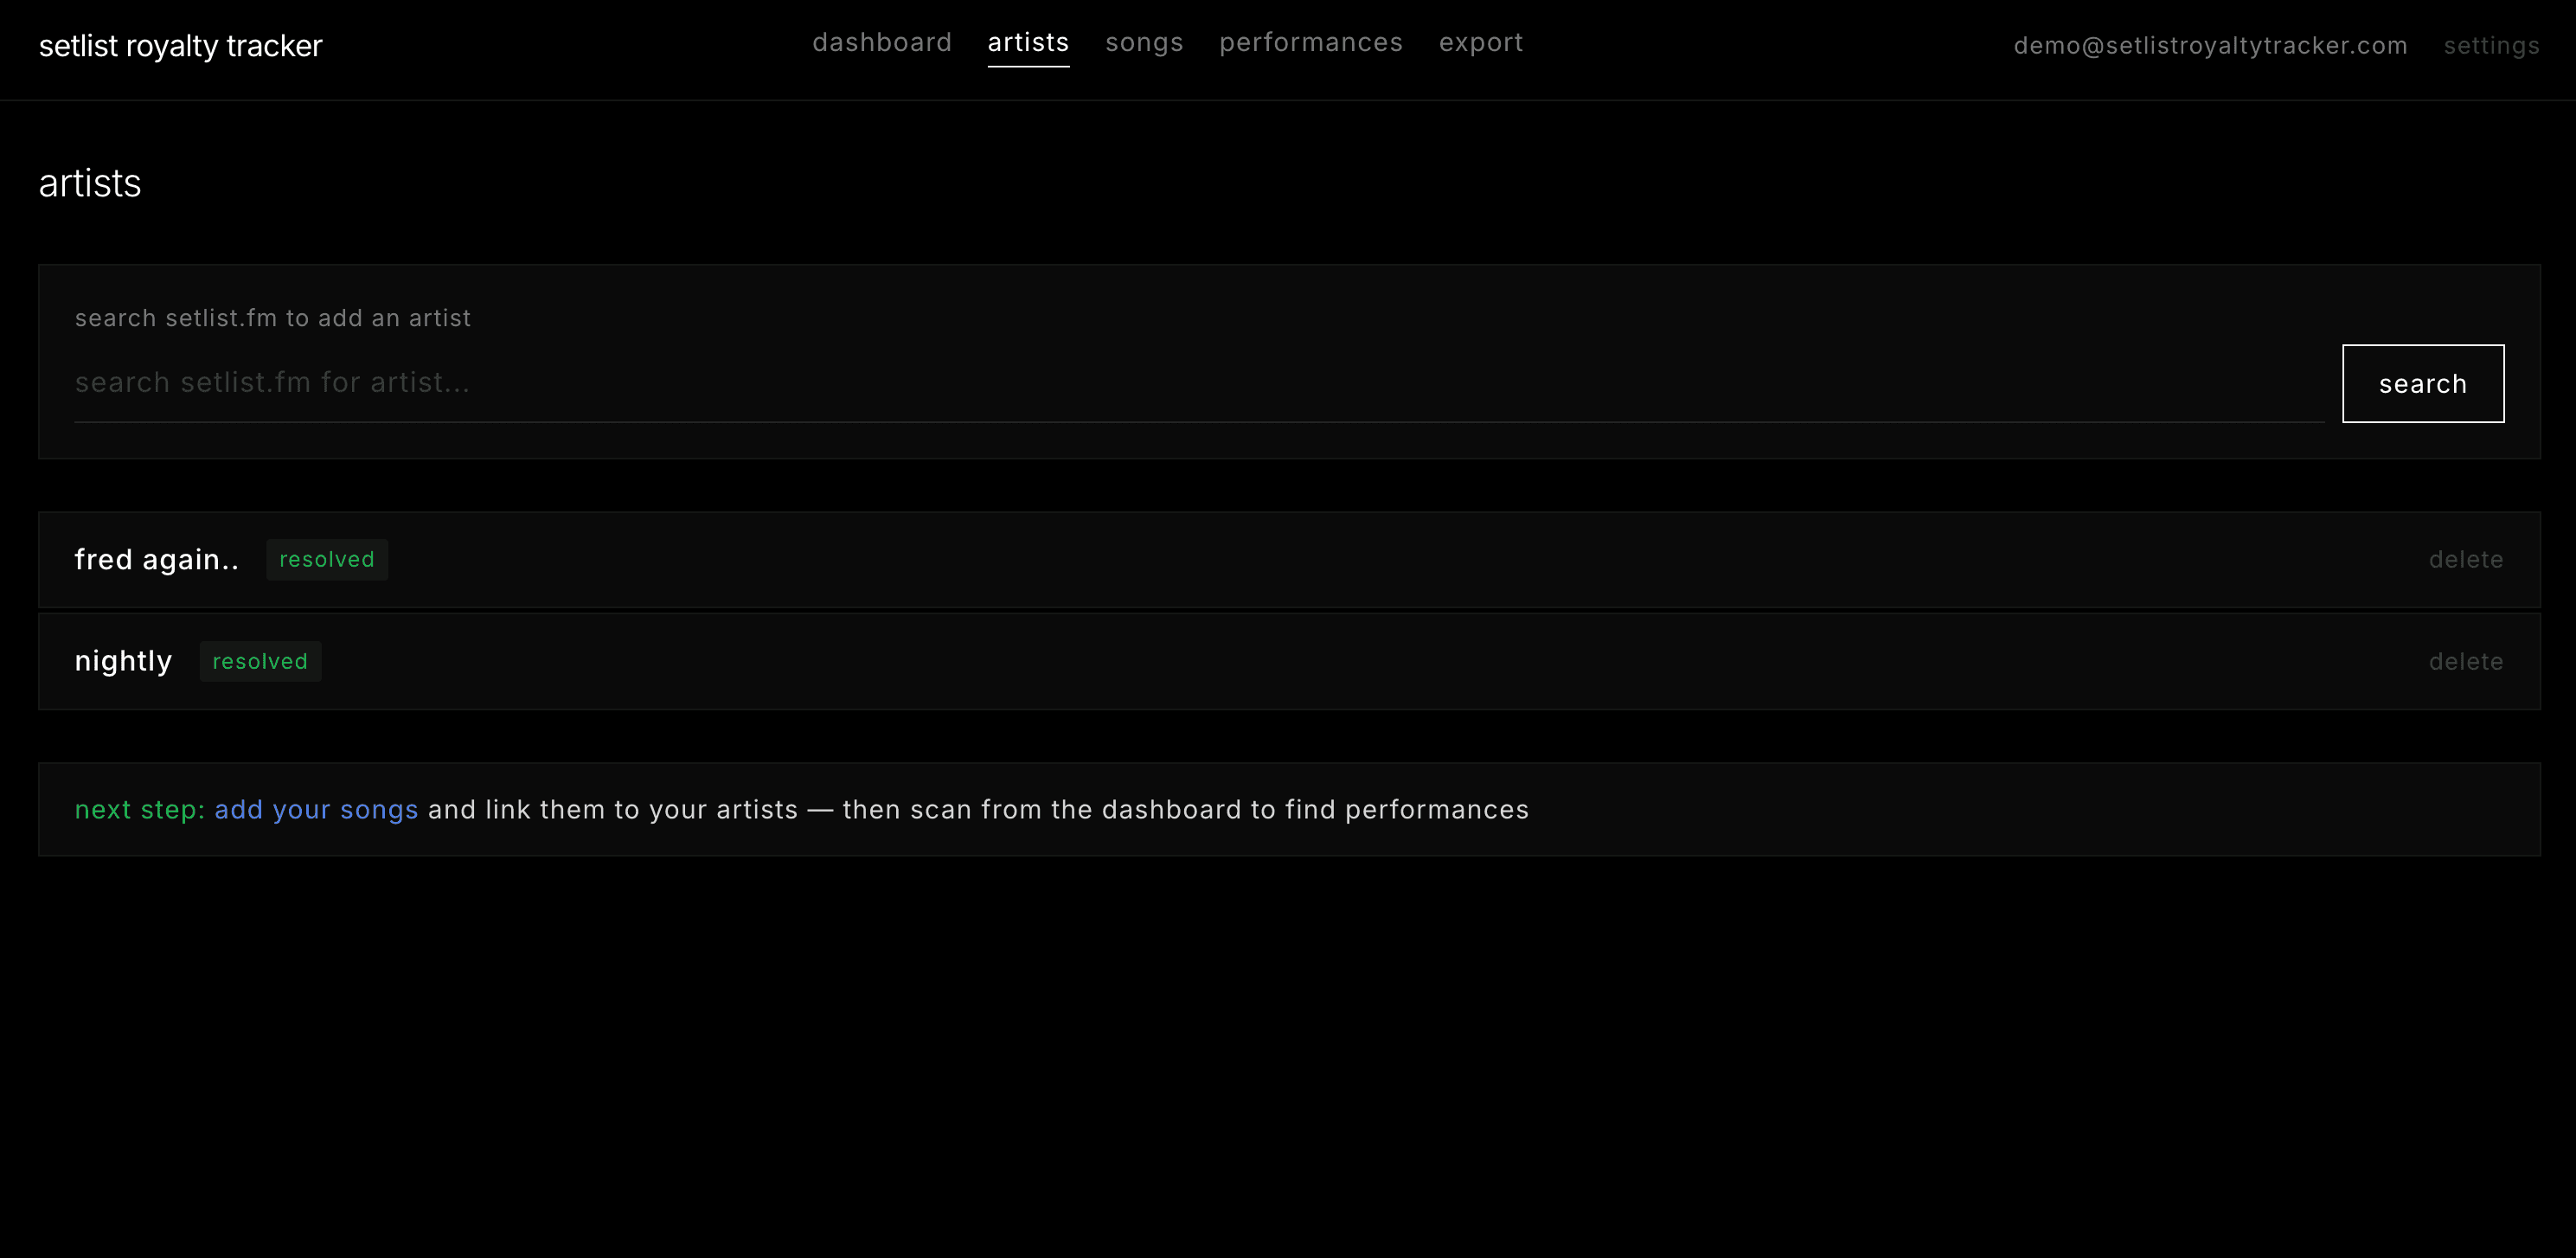Screen dimensions: 2576x1258
Task: Open the settings page
Action: pos(2491,46)
